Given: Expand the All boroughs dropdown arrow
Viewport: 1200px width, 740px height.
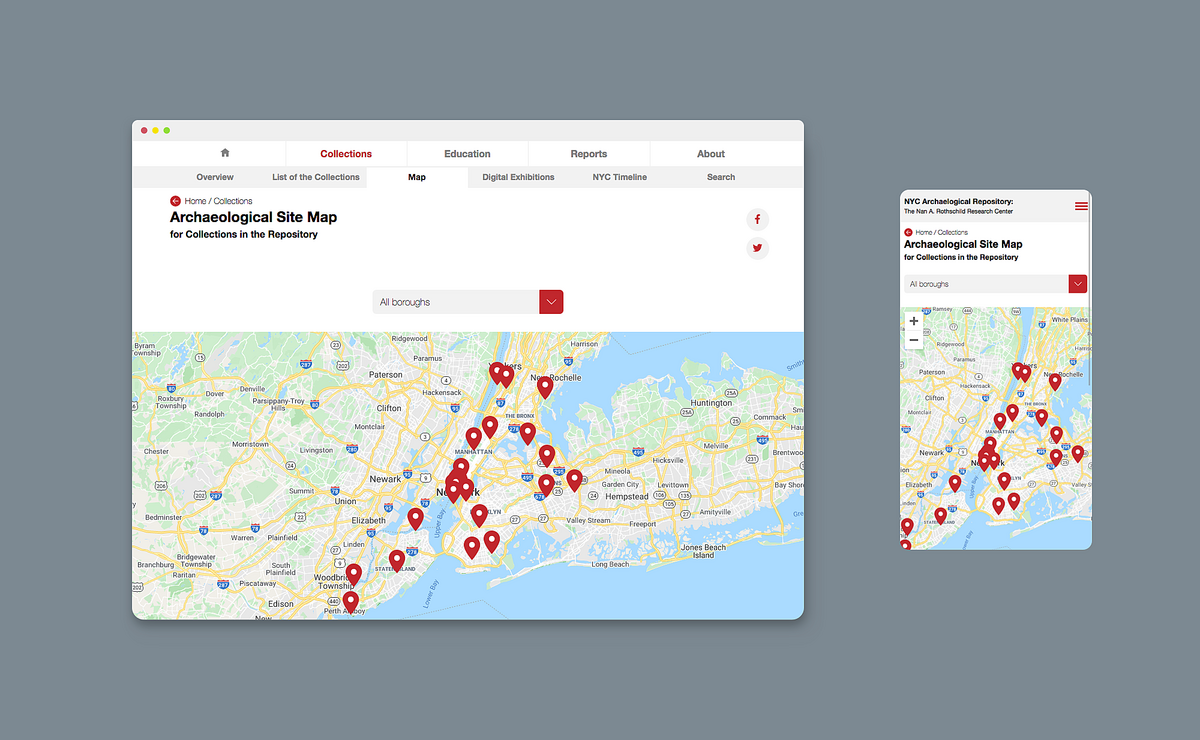Looking at the screenshot, I should (551, 302).
